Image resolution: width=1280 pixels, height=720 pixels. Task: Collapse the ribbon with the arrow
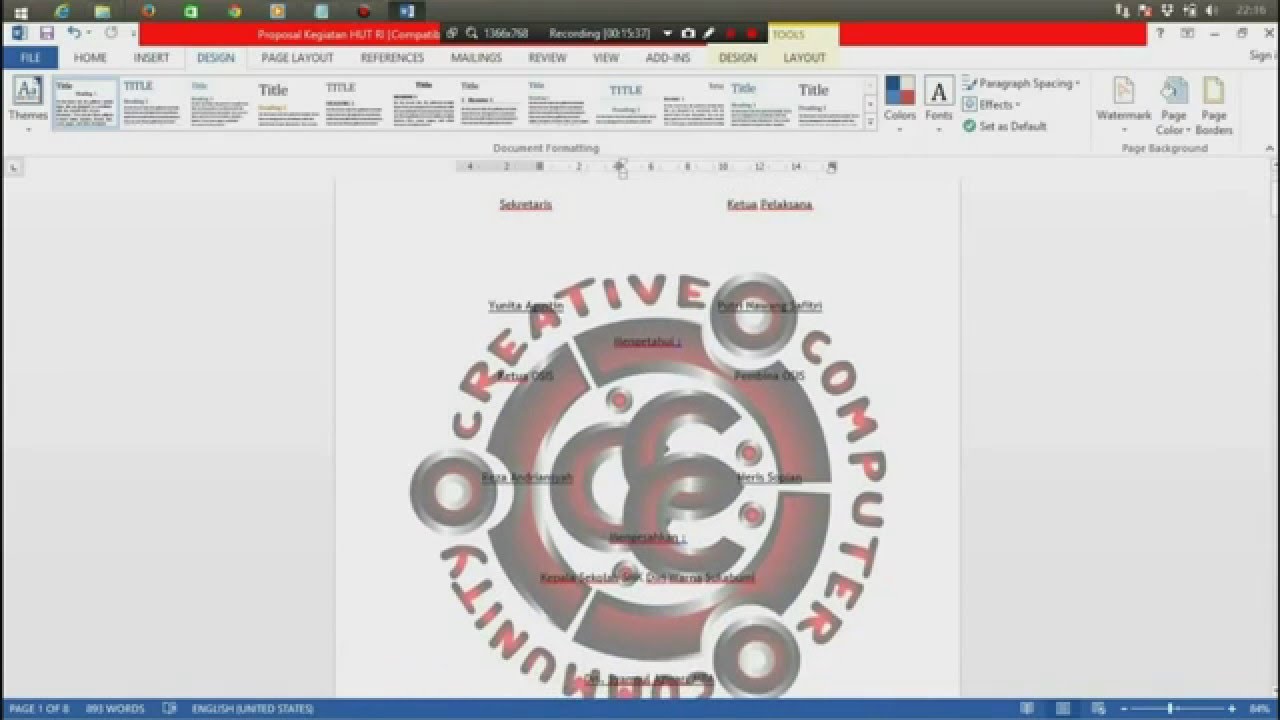click(1269, 148)
